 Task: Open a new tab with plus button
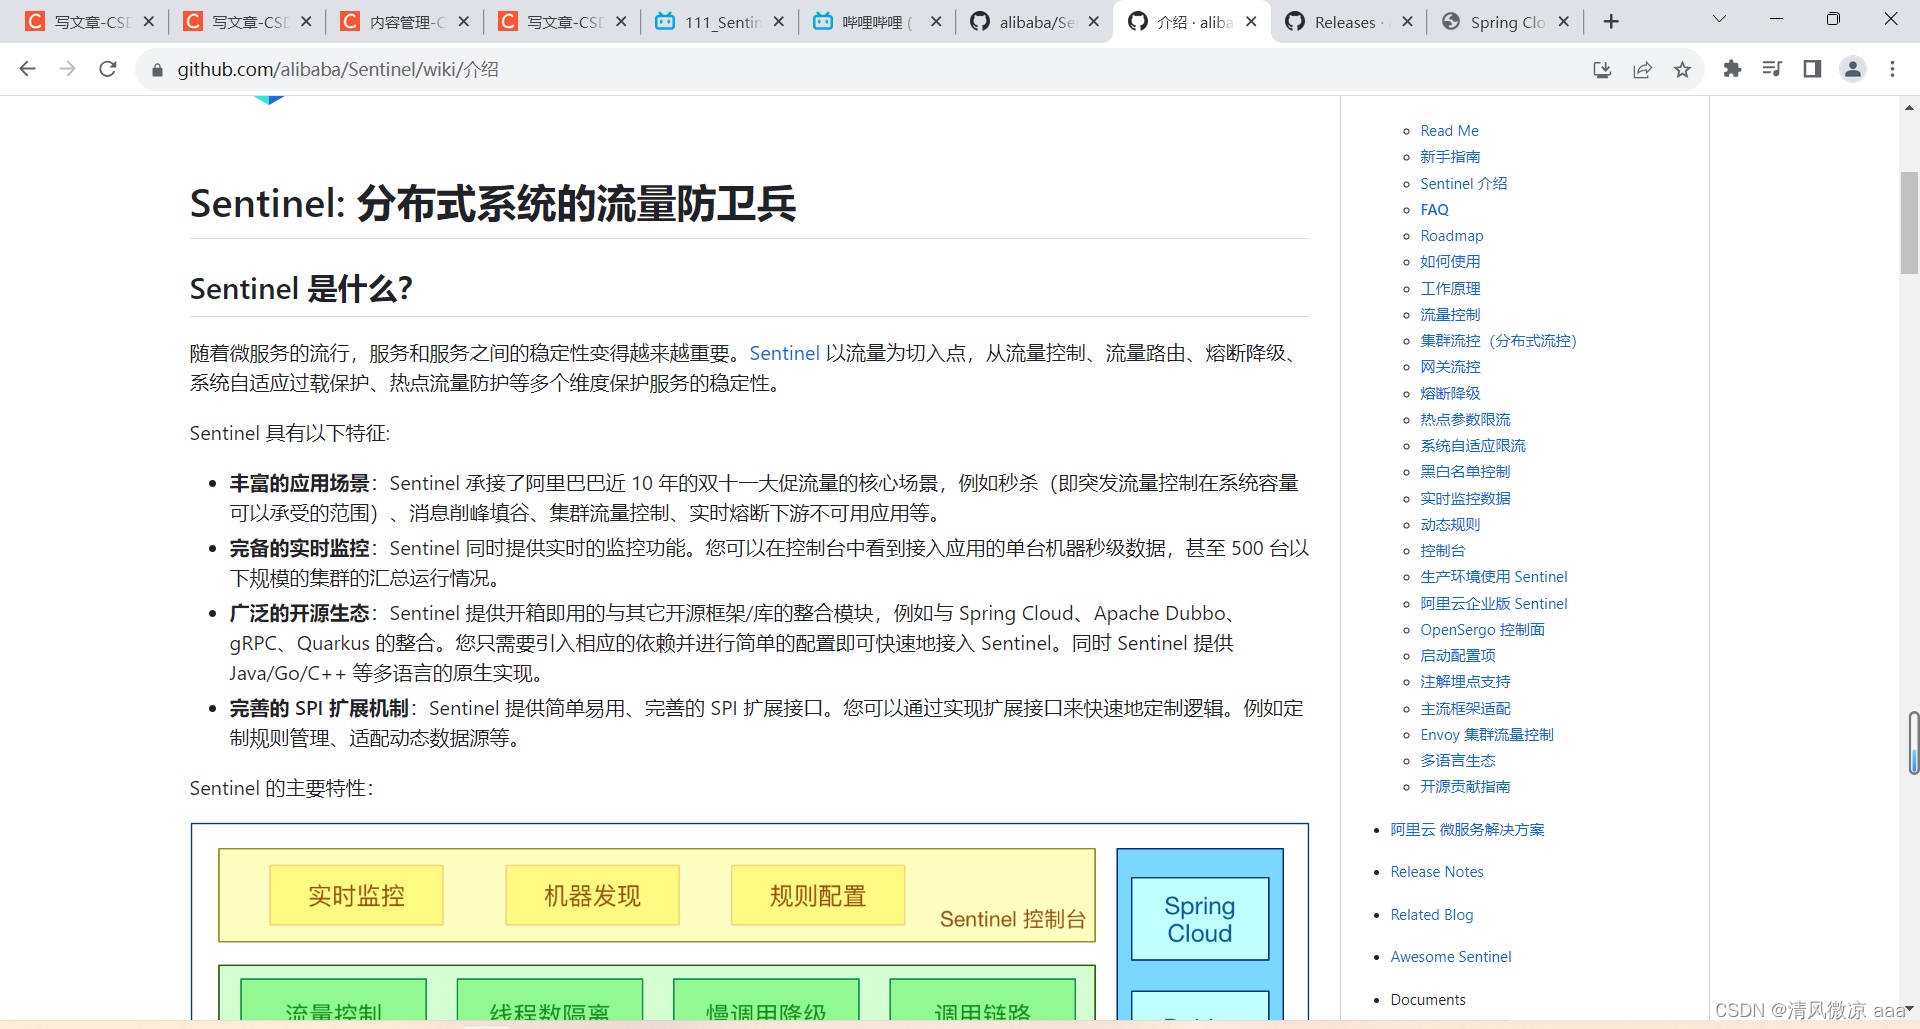click(1611, 21)
